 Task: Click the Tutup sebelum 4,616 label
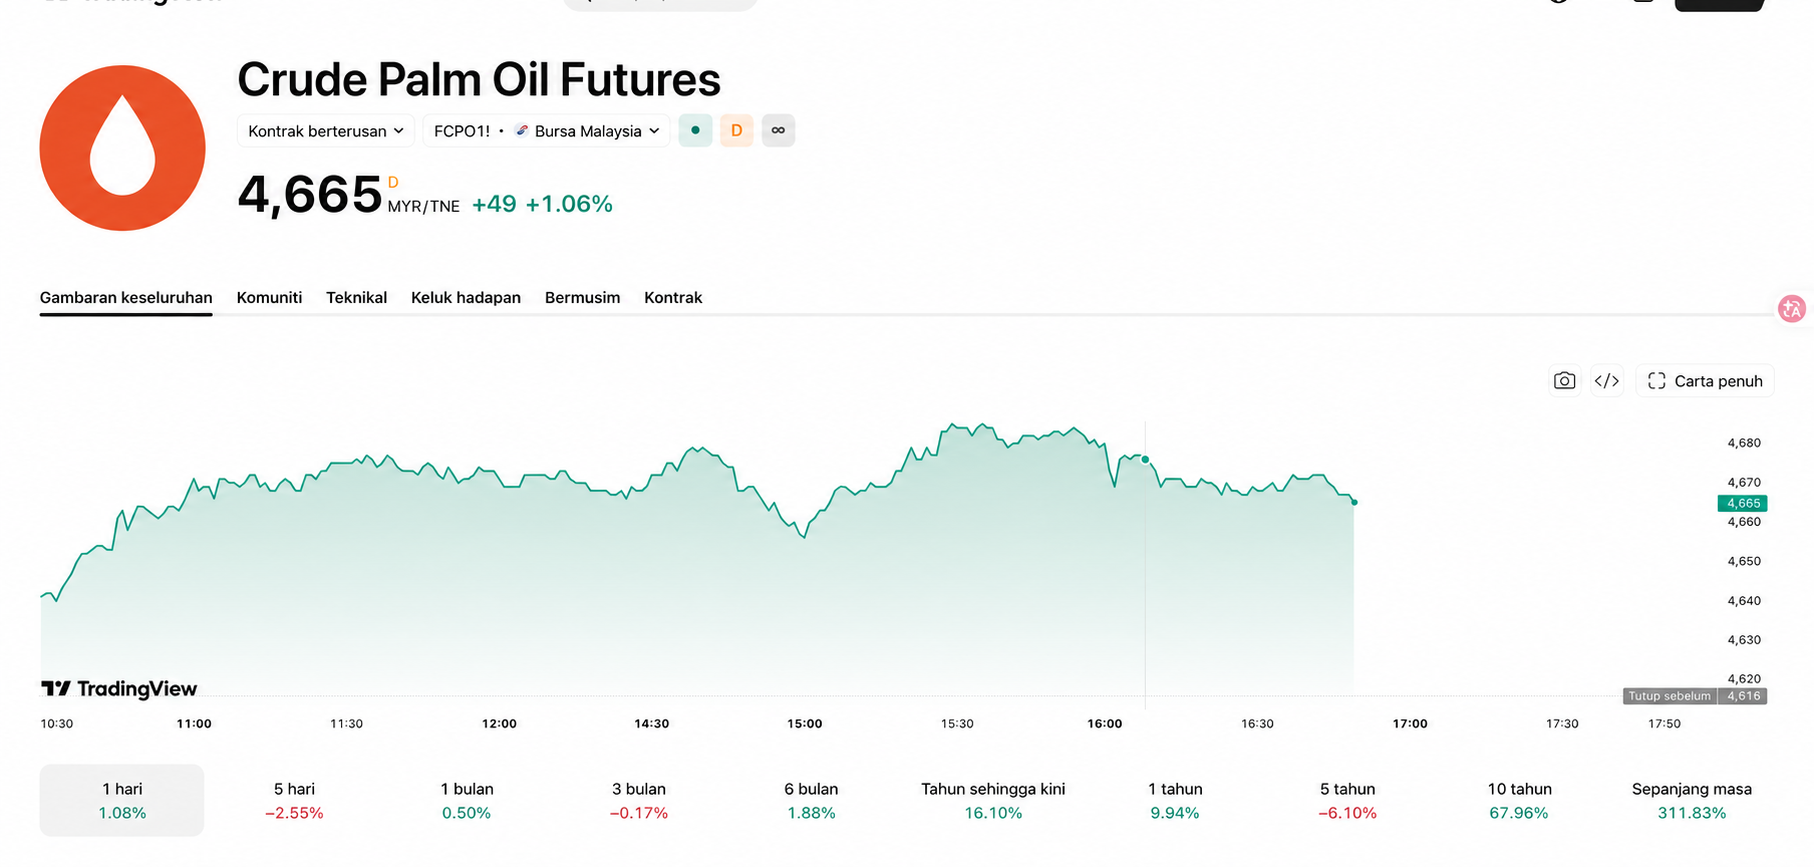pyautogui.click(x=1694, y=696)
